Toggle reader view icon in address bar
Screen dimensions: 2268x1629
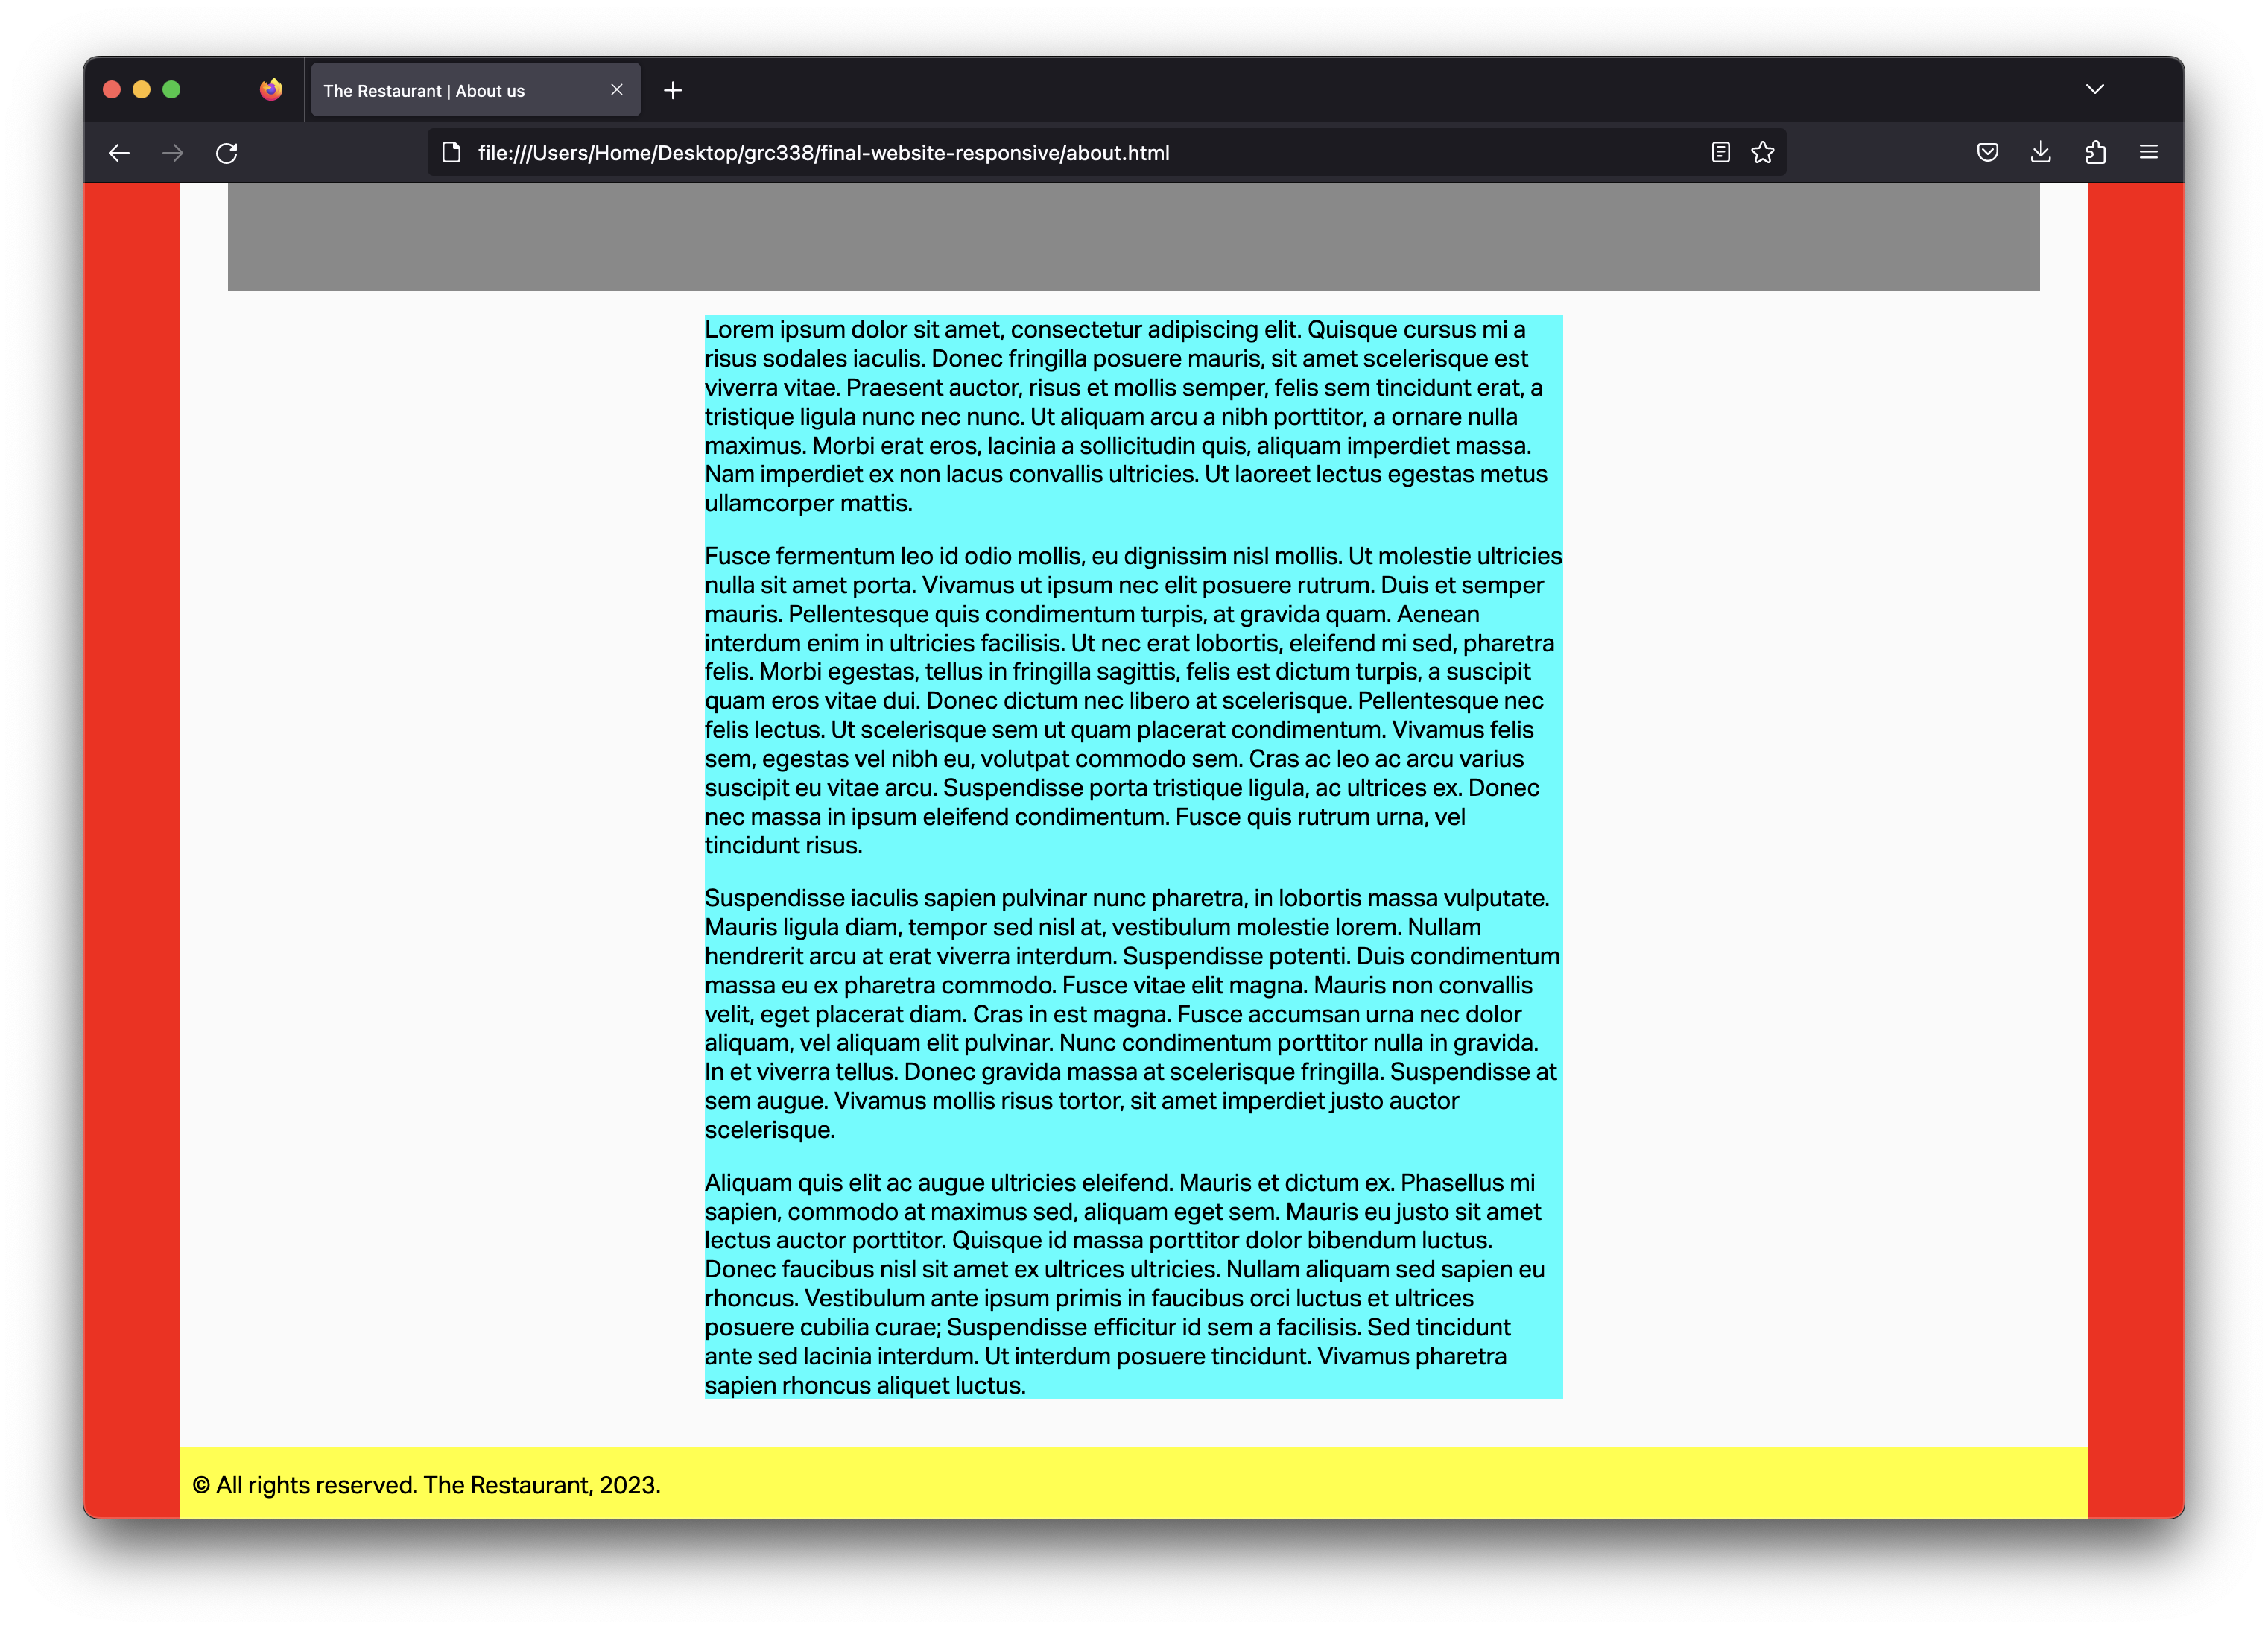1720,152
